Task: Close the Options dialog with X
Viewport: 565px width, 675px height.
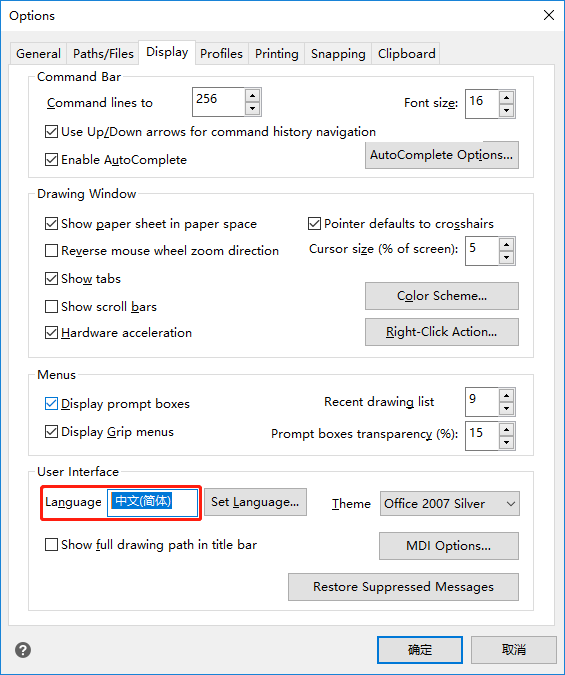Action: point(549,15)
